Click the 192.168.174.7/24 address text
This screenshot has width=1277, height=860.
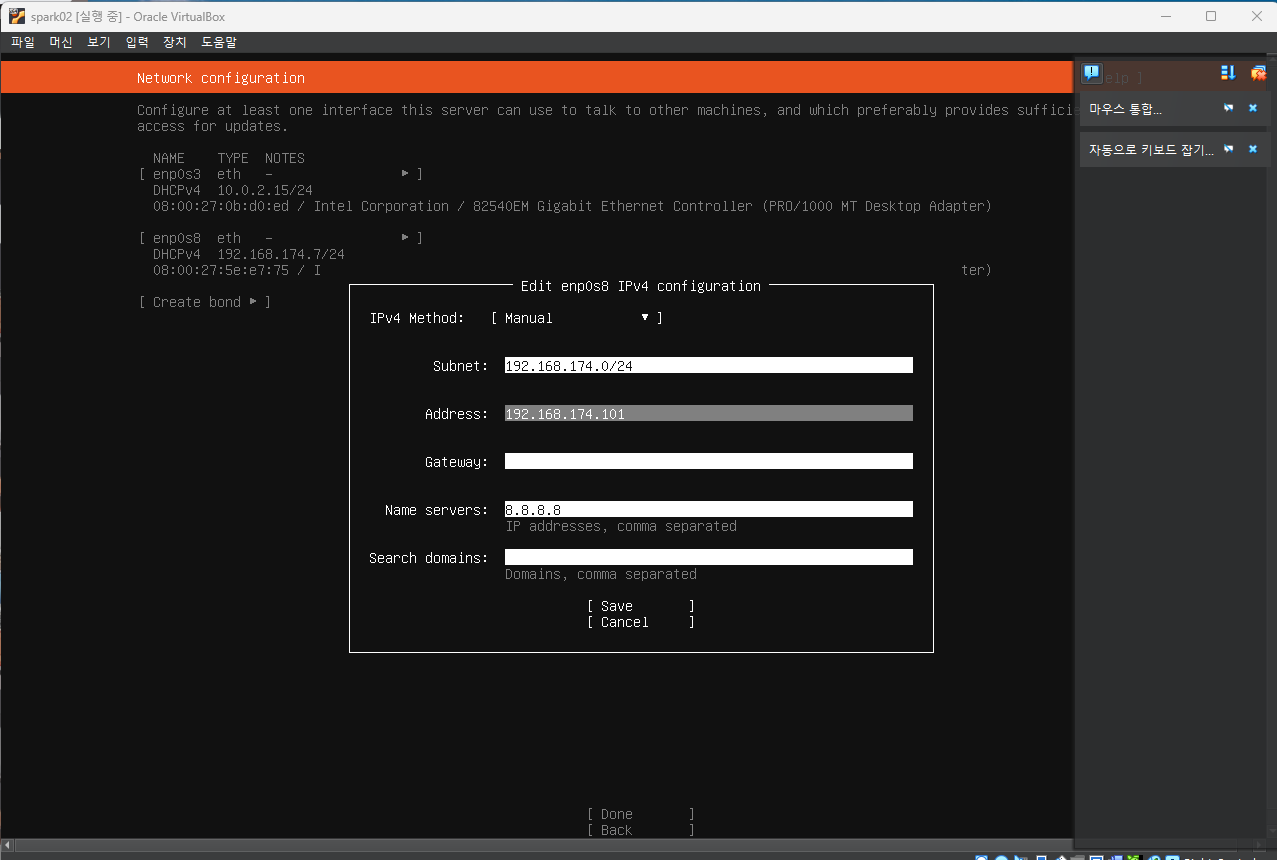[281, 254]
